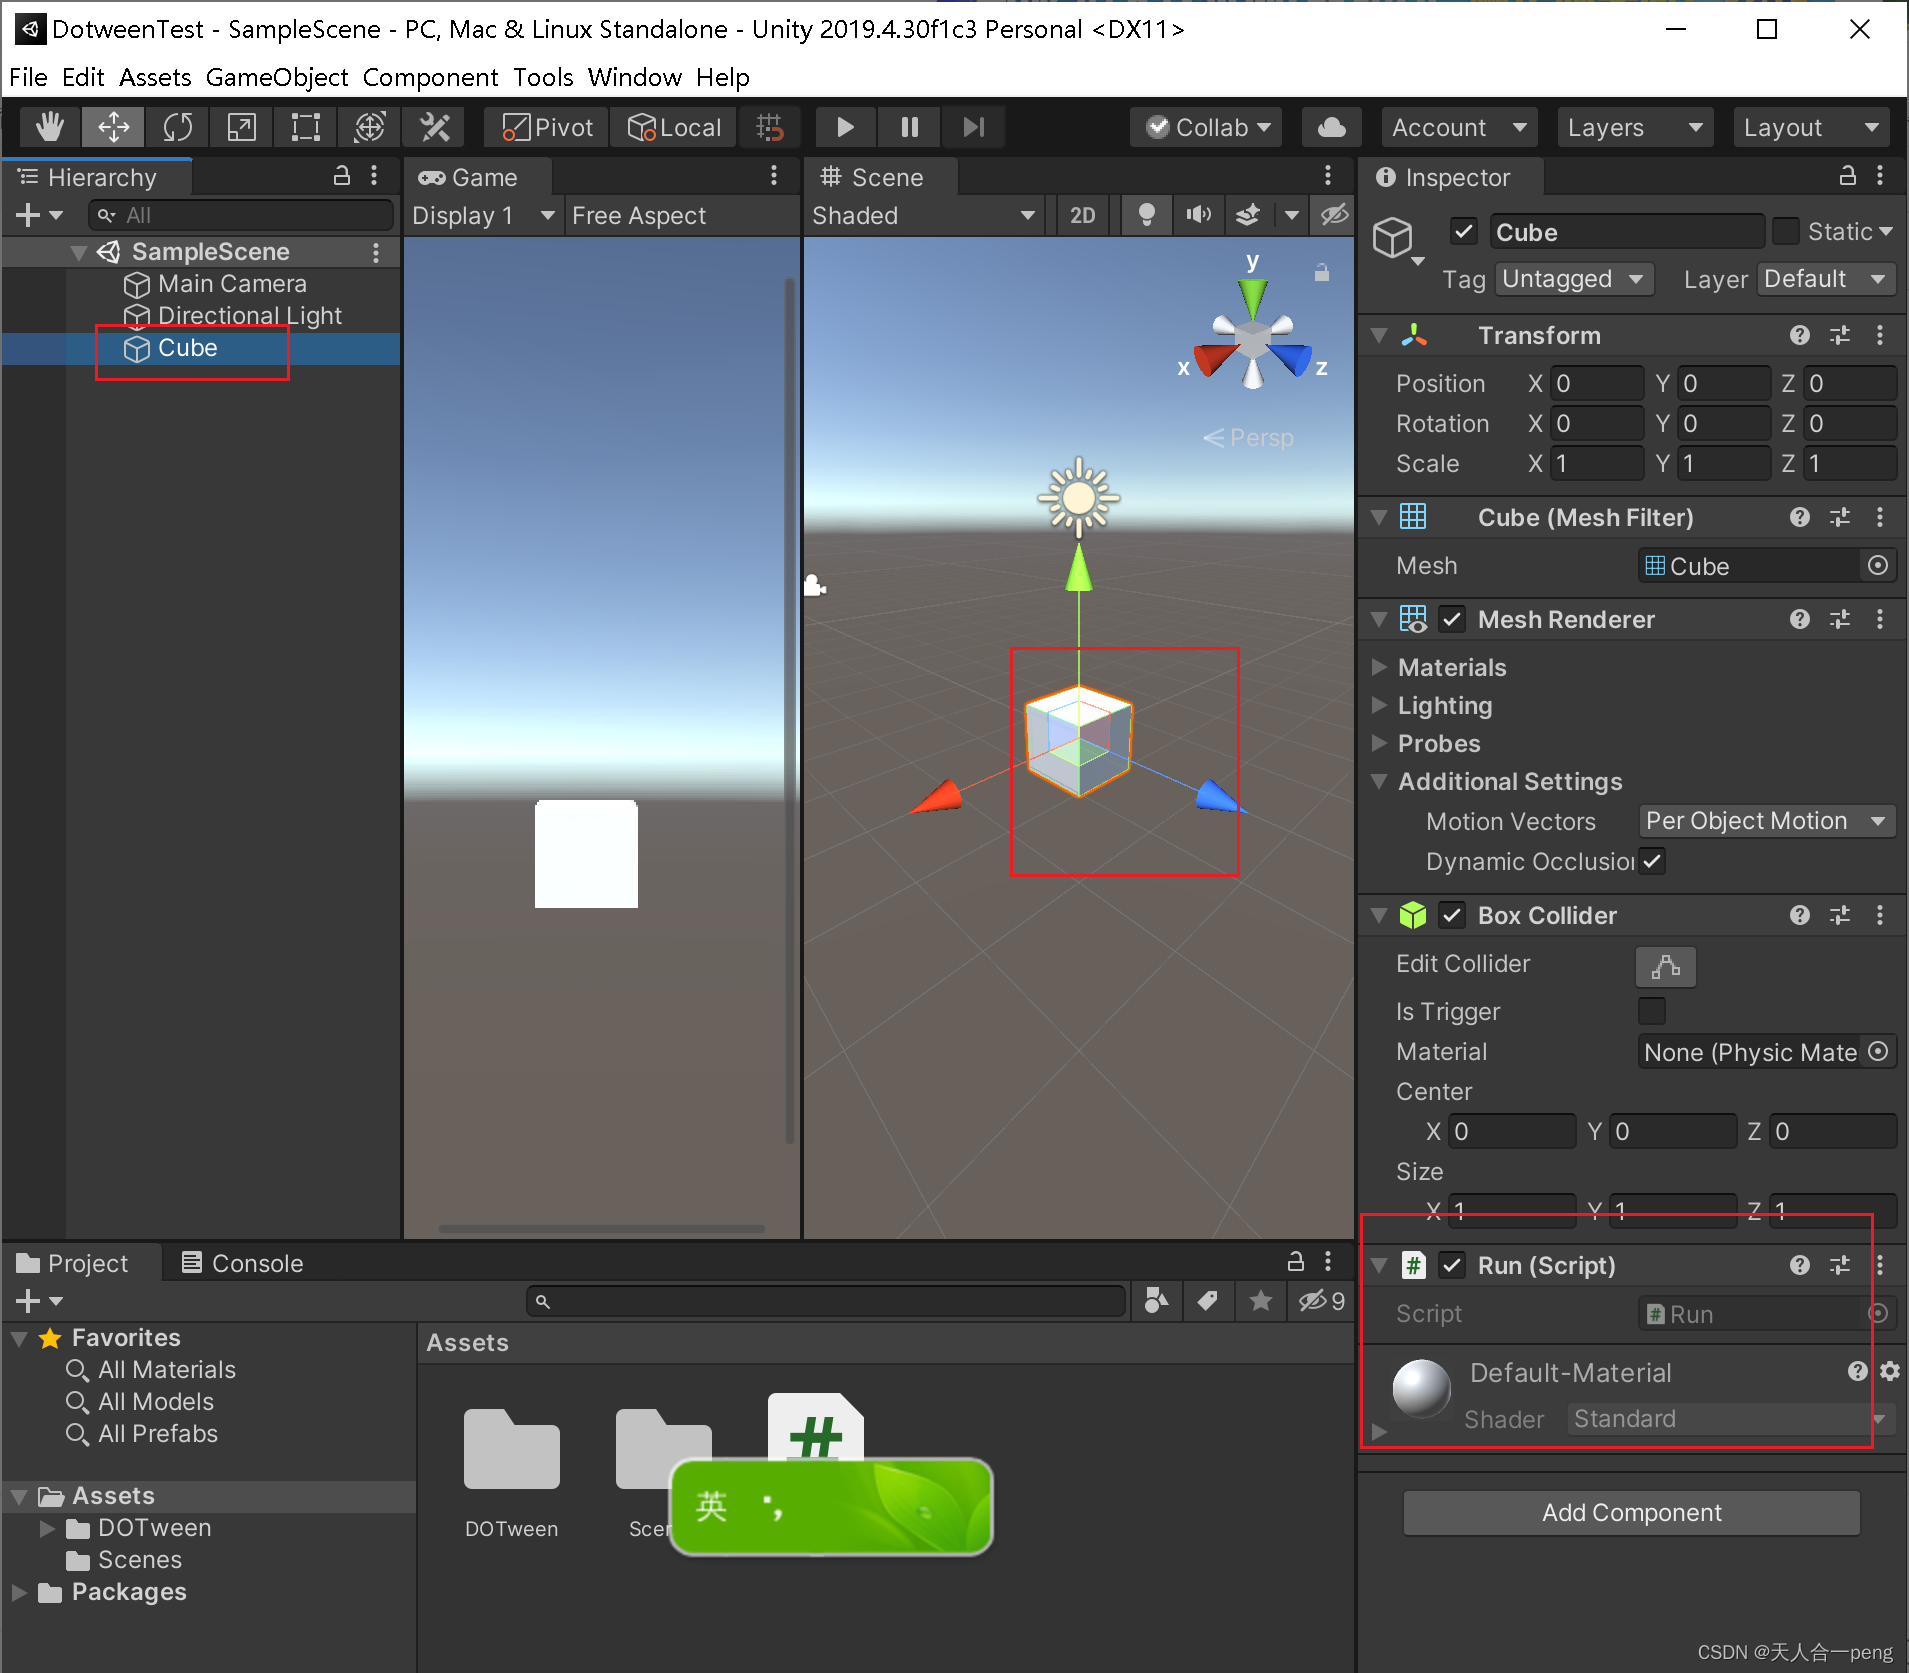Toggle Pivot handle position mode
This screenshot has width=1909, height=1673.
click(544, 127)
